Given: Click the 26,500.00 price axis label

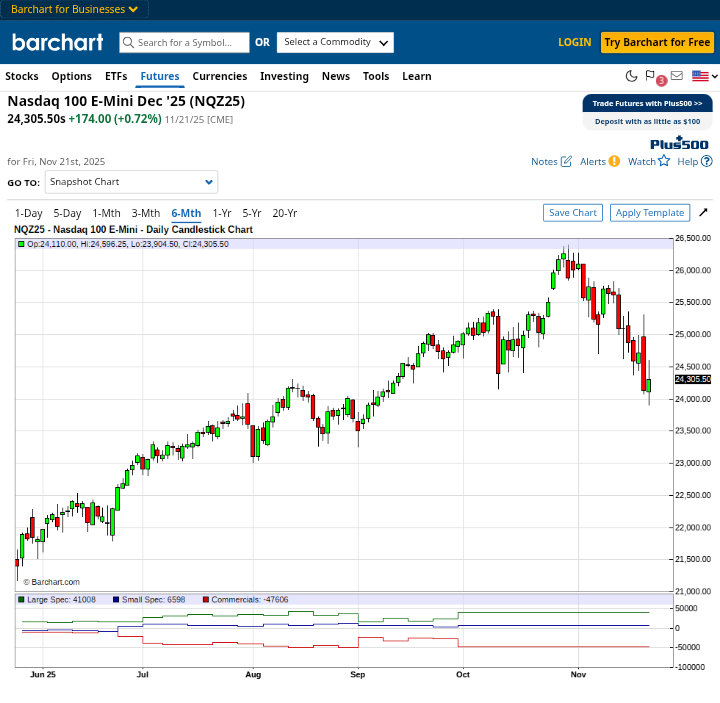Looking at the screenshot, I should pyautogui.click(x=692, y=238).
